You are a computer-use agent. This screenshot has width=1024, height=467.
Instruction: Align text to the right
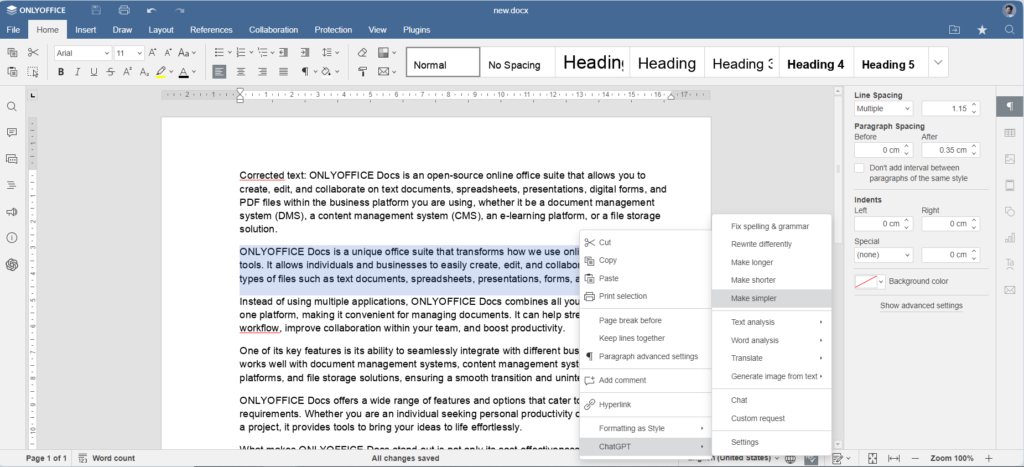tap(263, 72)
